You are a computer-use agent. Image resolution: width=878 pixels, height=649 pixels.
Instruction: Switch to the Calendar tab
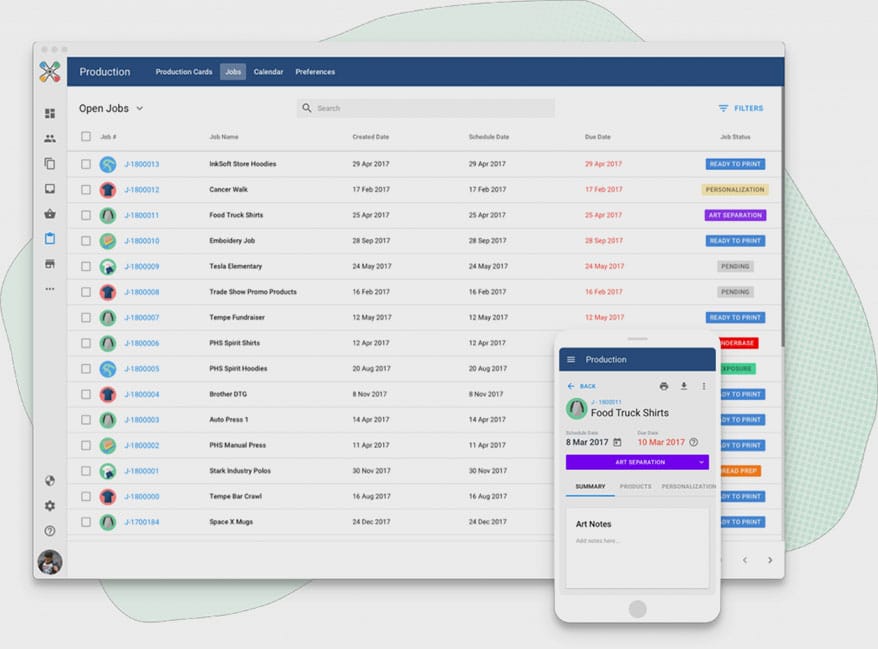click(268, 72)
